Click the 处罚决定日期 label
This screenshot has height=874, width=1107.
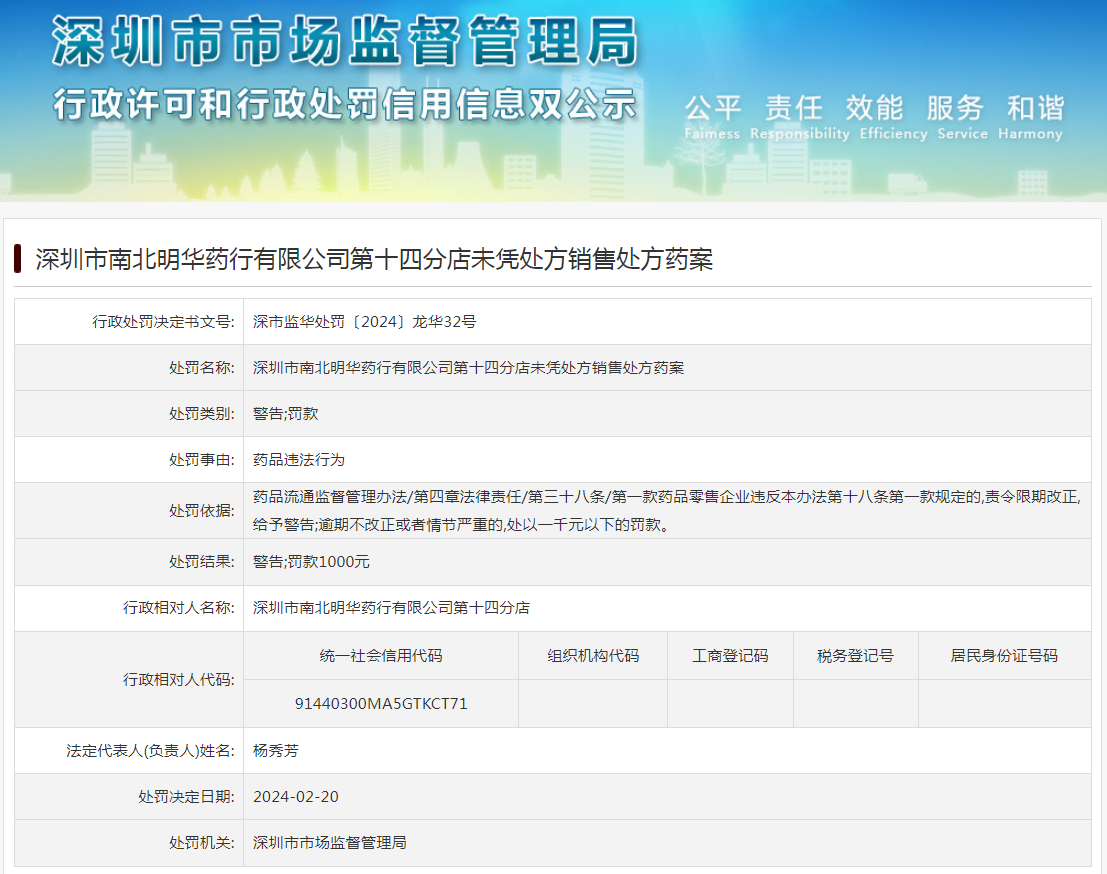[186, 796]
